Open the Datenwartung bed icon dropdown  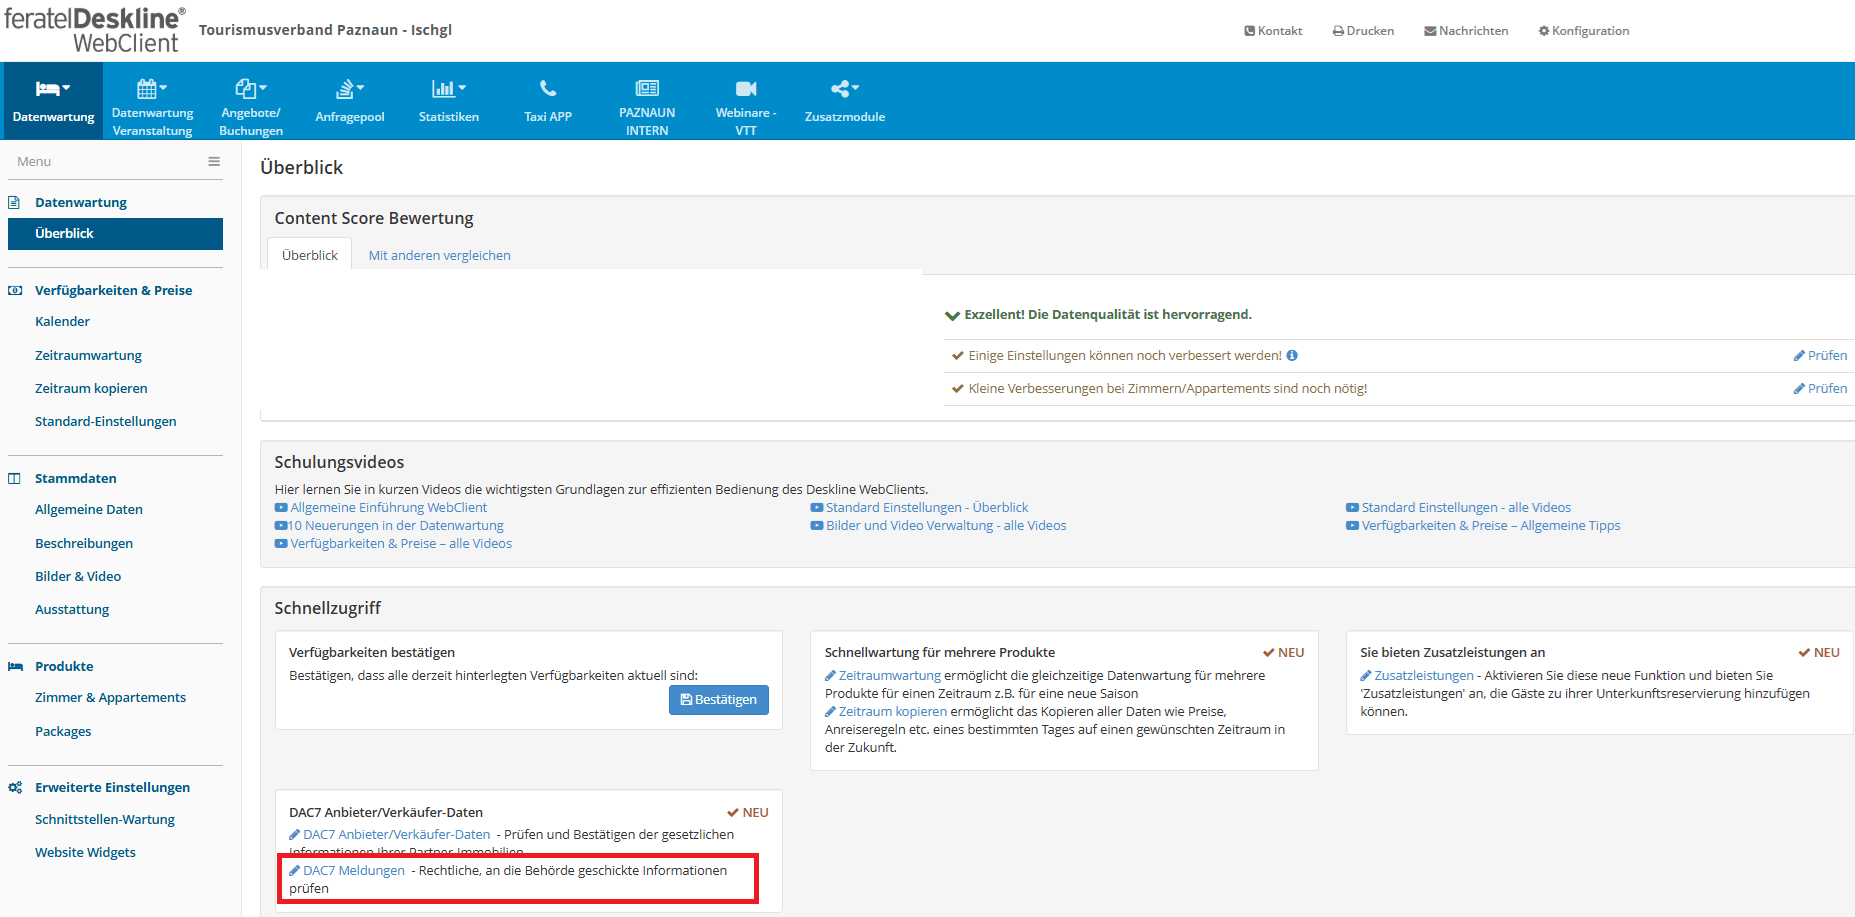point(53,89)
